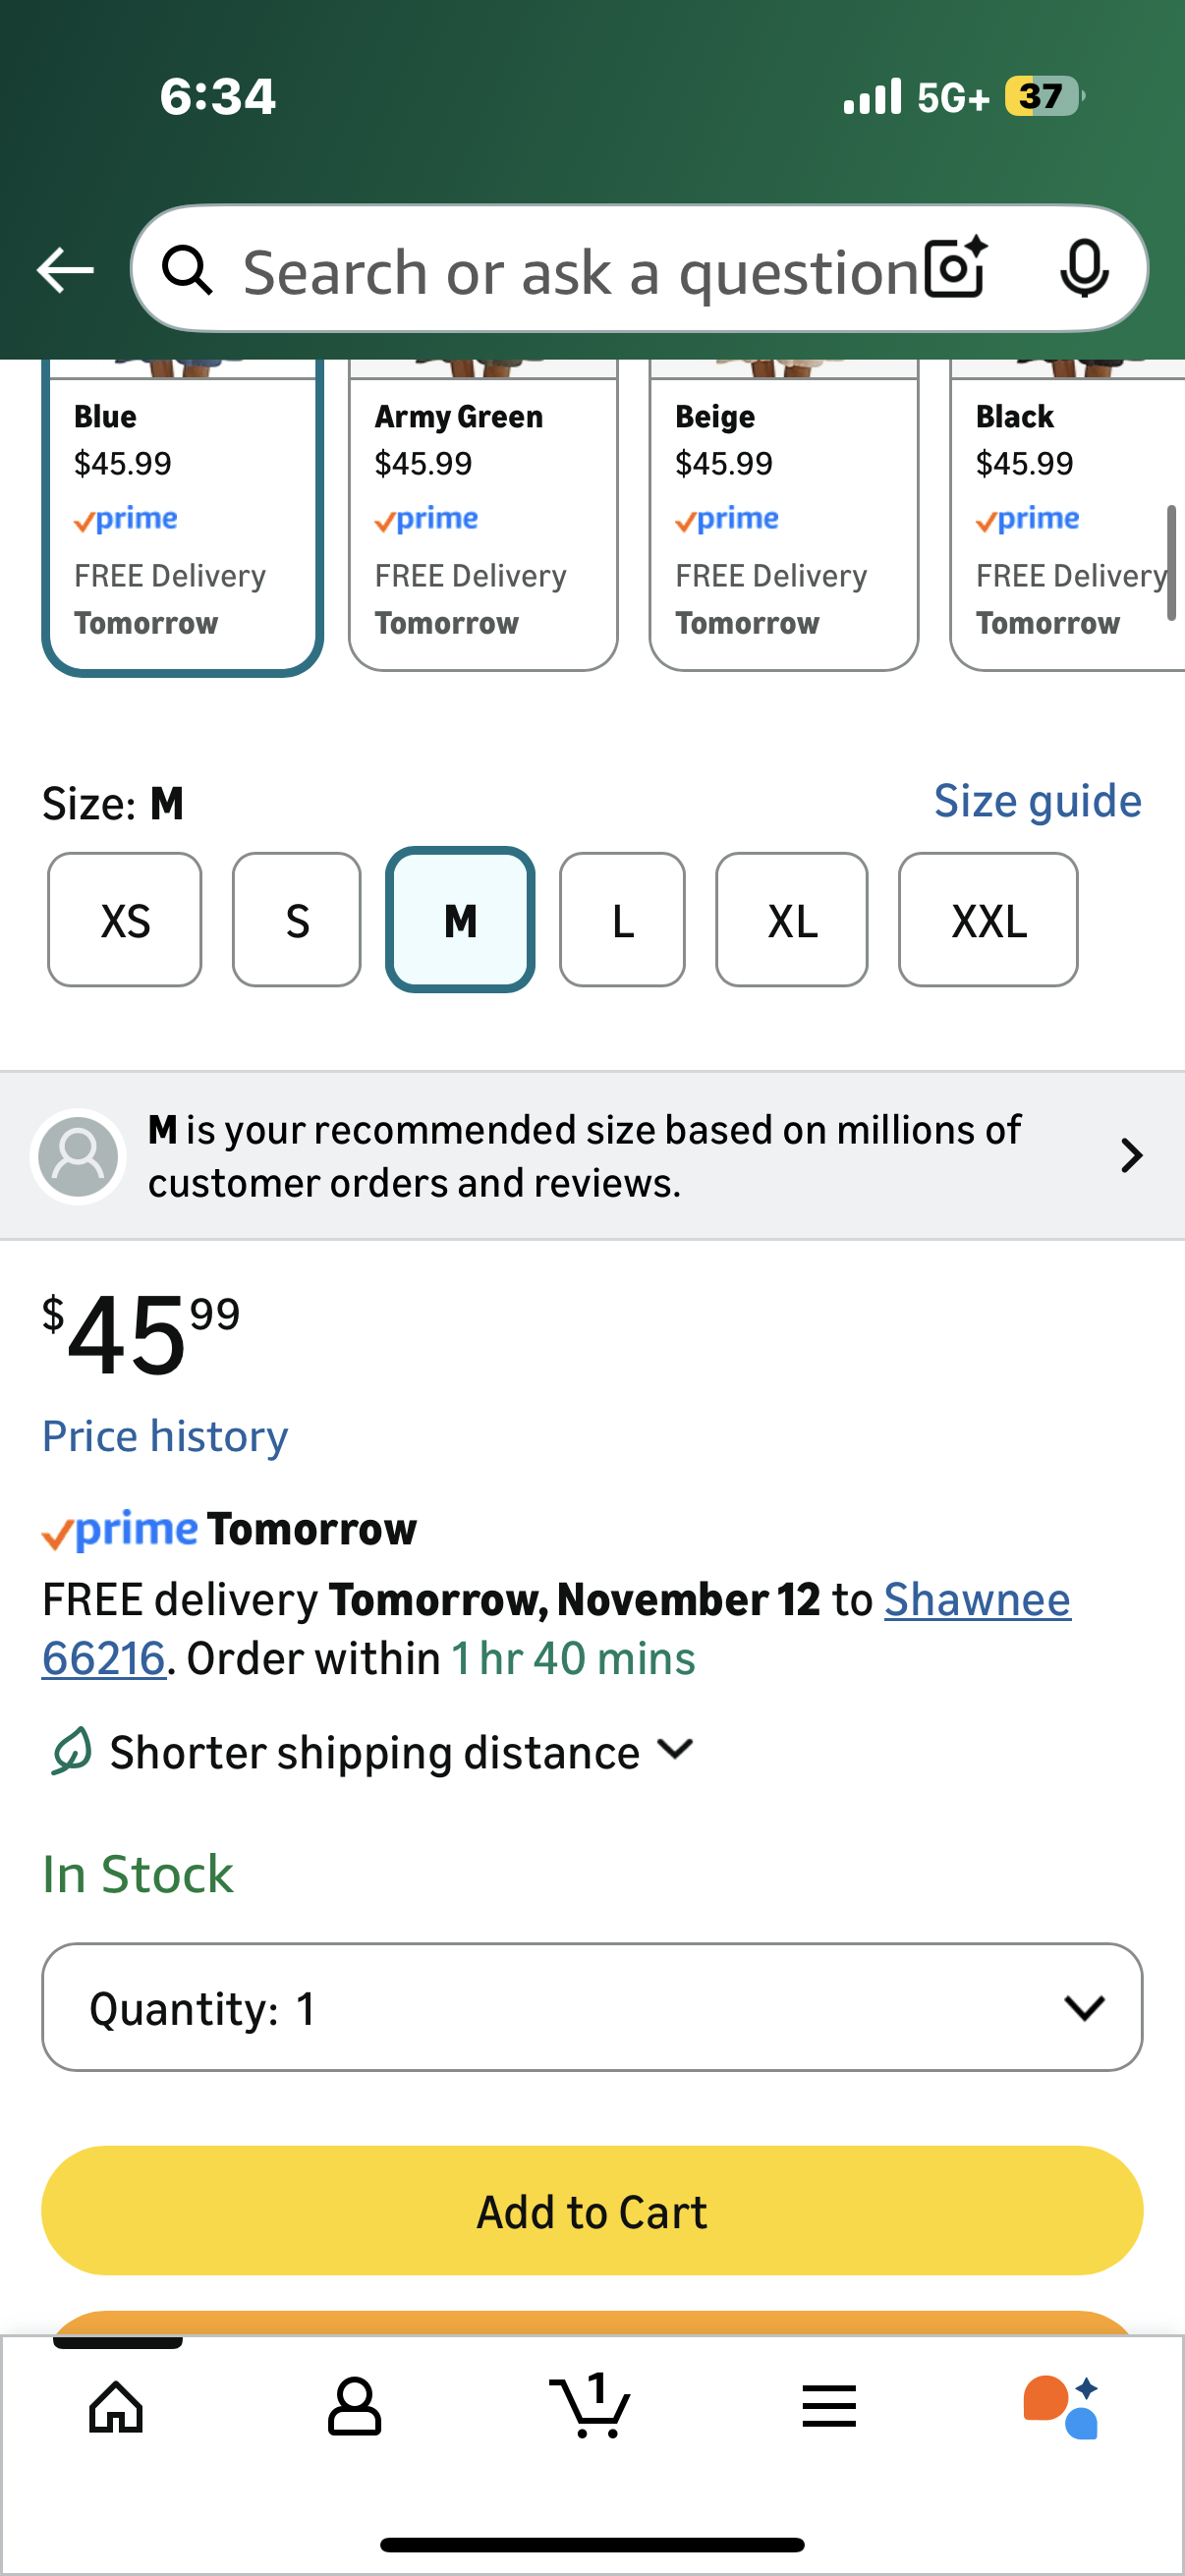
Task: Select size XS
Action: (125, 920)
